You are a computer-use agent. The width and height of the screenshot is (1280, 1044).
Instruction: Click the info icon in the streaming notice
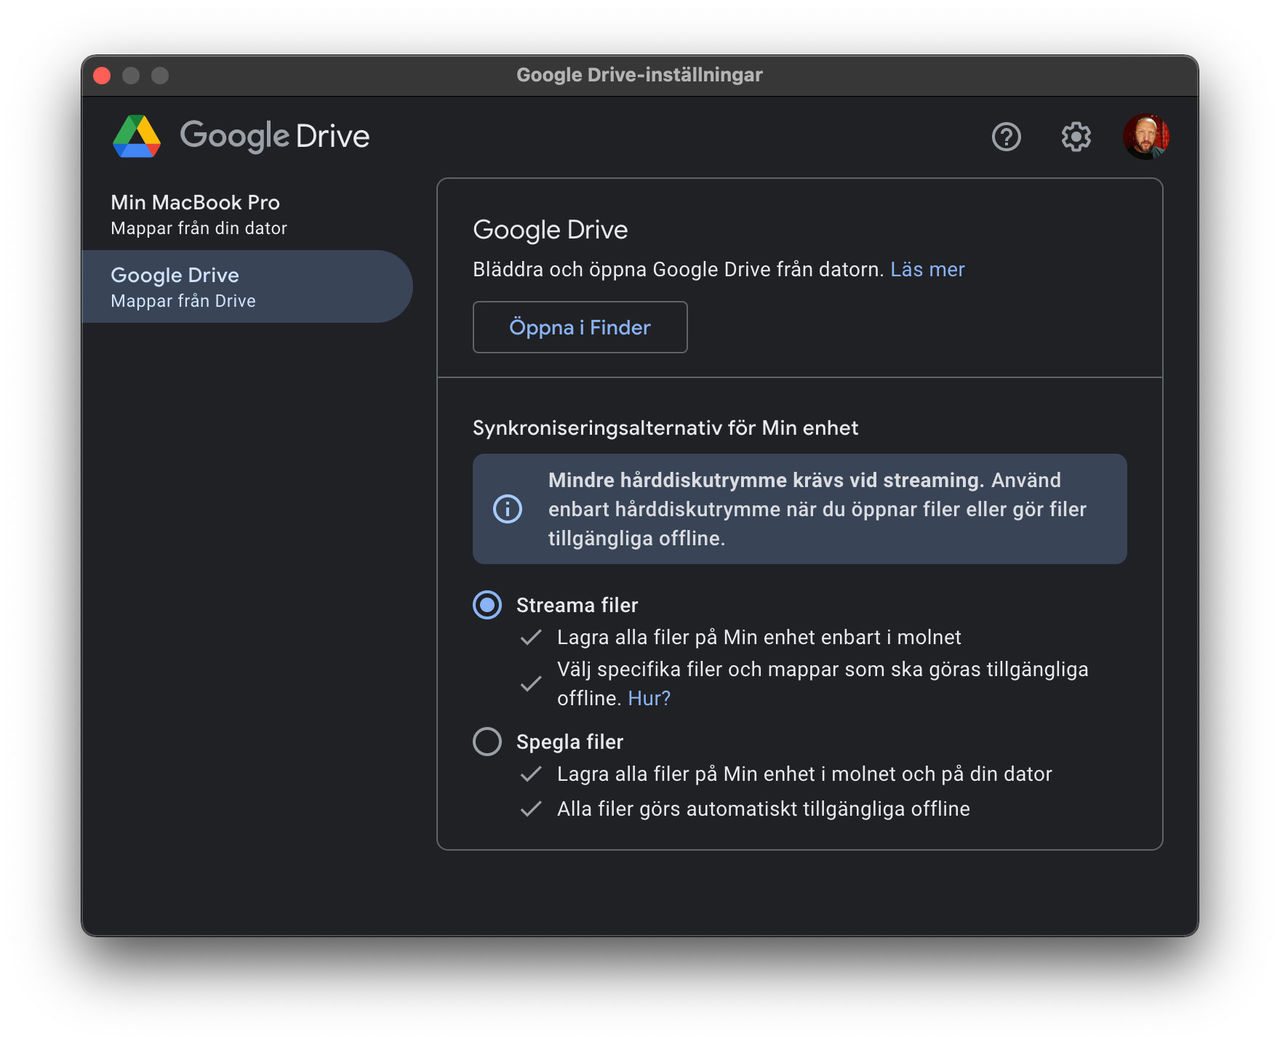click(x=508, y=509)
